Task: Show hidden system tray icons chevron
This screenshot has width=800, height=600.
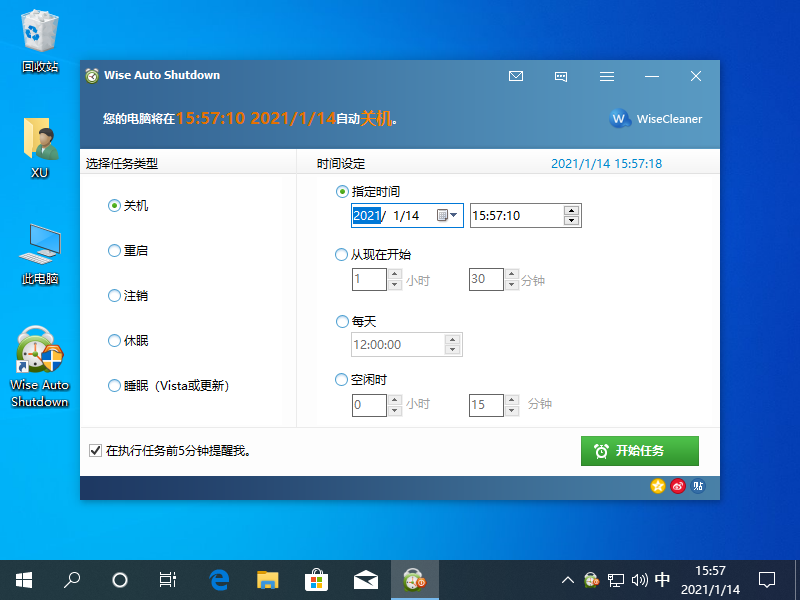Action: (x=567, y=580)
